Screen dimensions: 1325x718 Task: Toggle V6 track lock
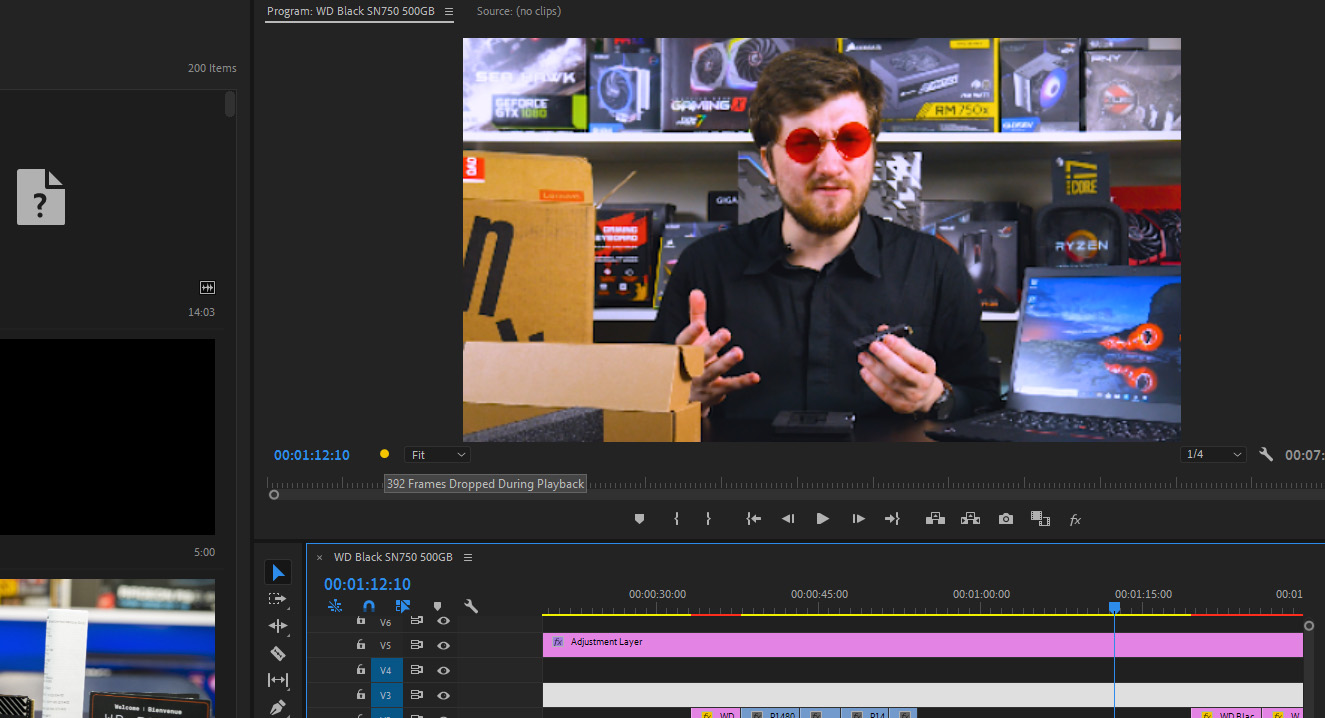tap(361, 621)
